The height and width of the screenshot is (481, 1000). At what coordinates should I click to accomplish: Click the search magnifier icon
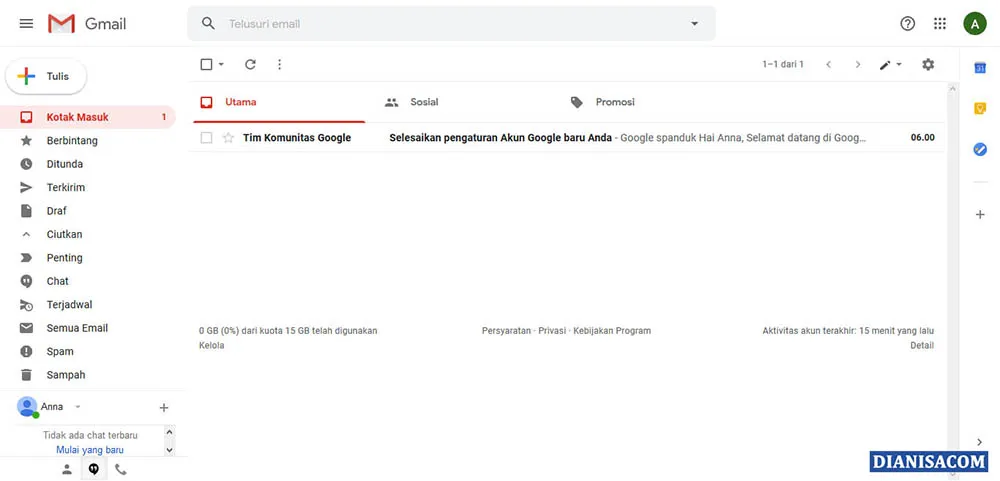(208, 24)
